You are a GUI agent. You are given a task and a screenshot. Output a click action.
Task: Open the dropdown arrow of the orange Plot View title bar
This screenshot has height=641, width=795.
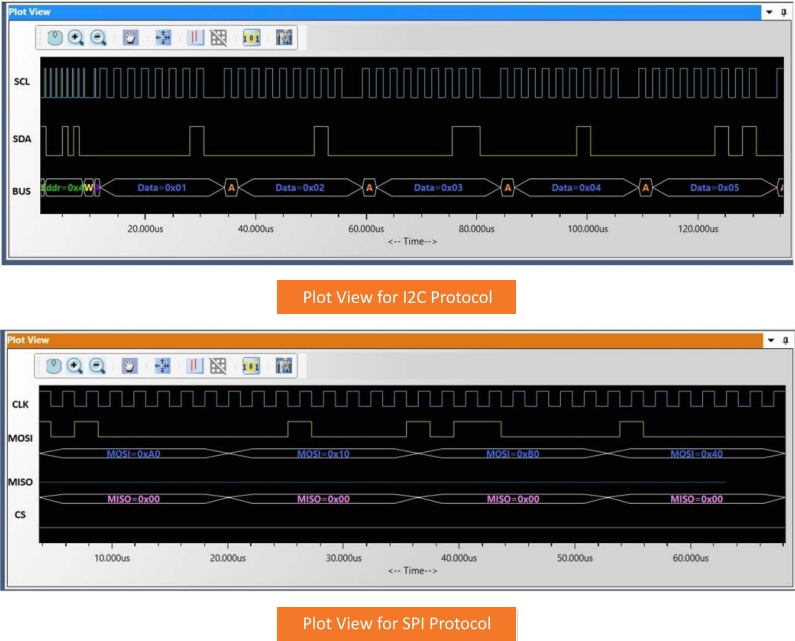click(771, 340)
